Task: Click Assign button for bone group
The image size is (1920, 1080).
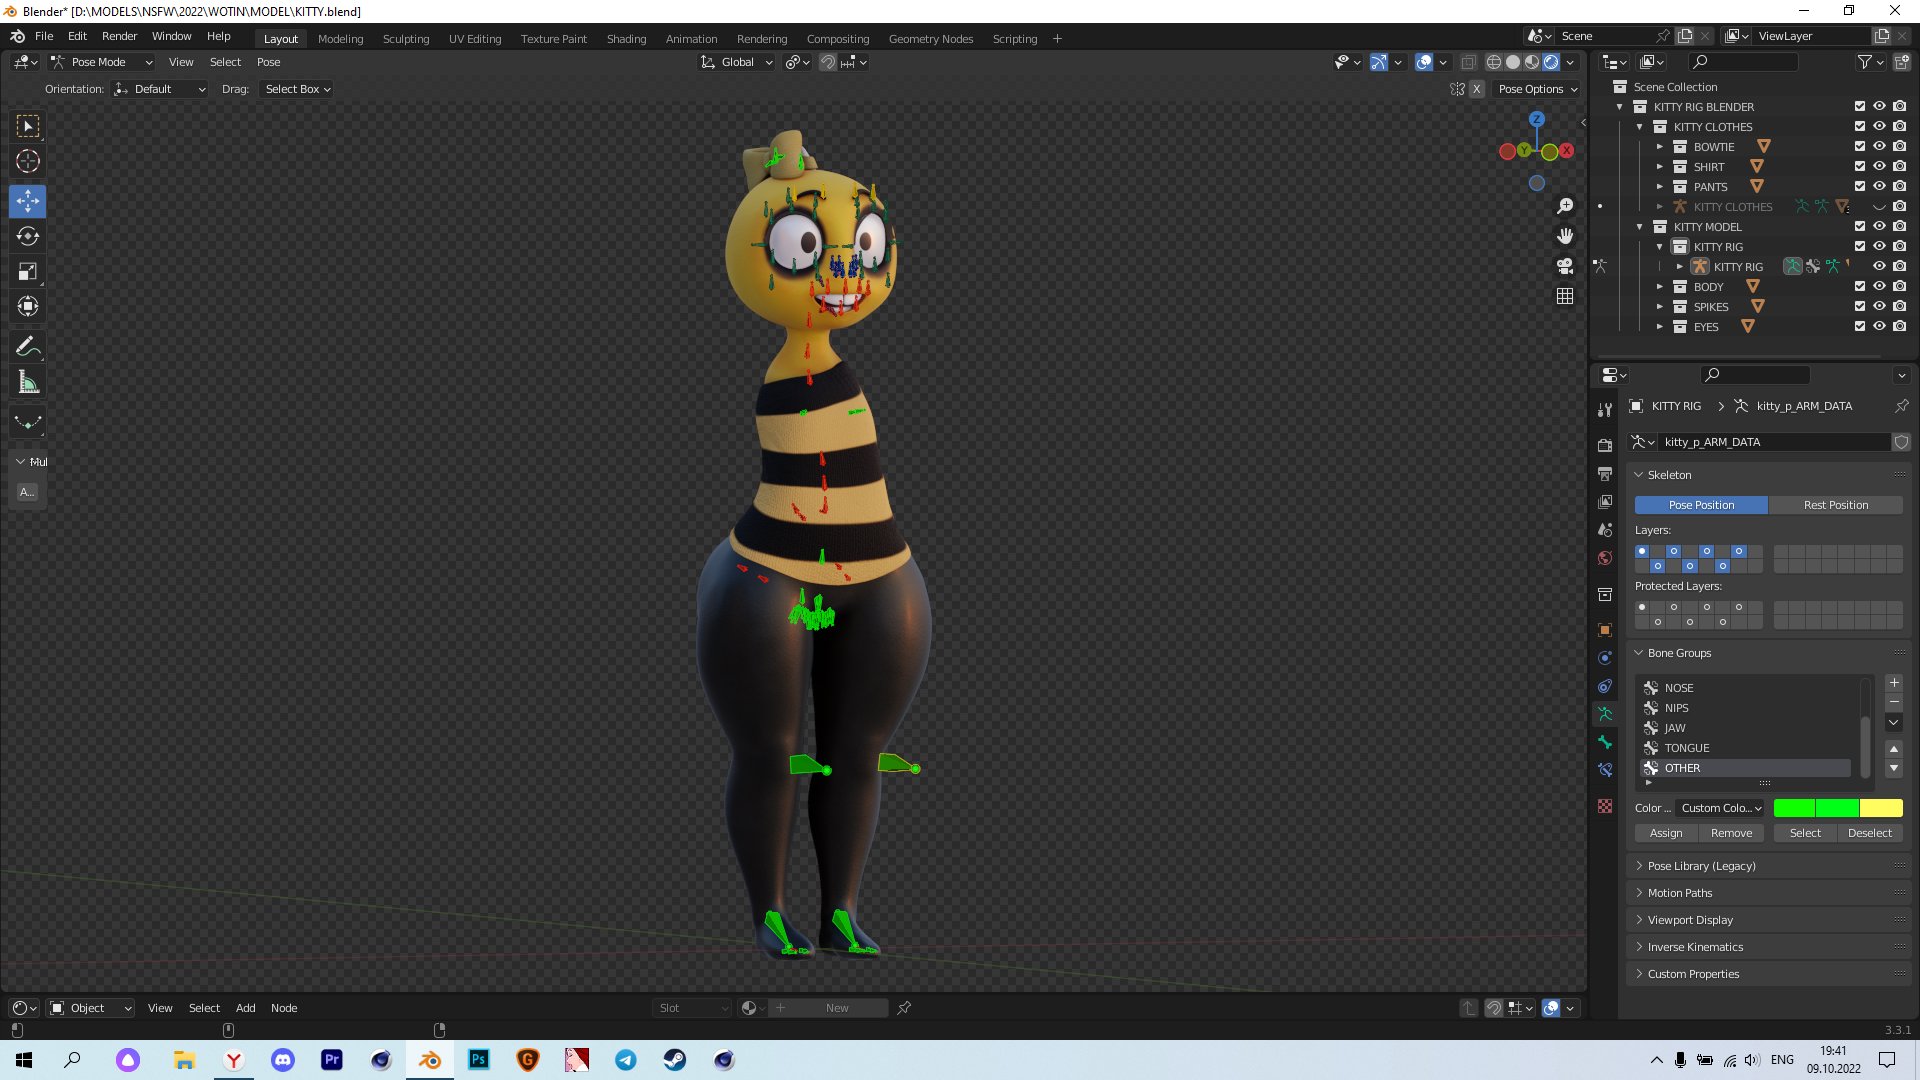Action: tap(1665, 833)
